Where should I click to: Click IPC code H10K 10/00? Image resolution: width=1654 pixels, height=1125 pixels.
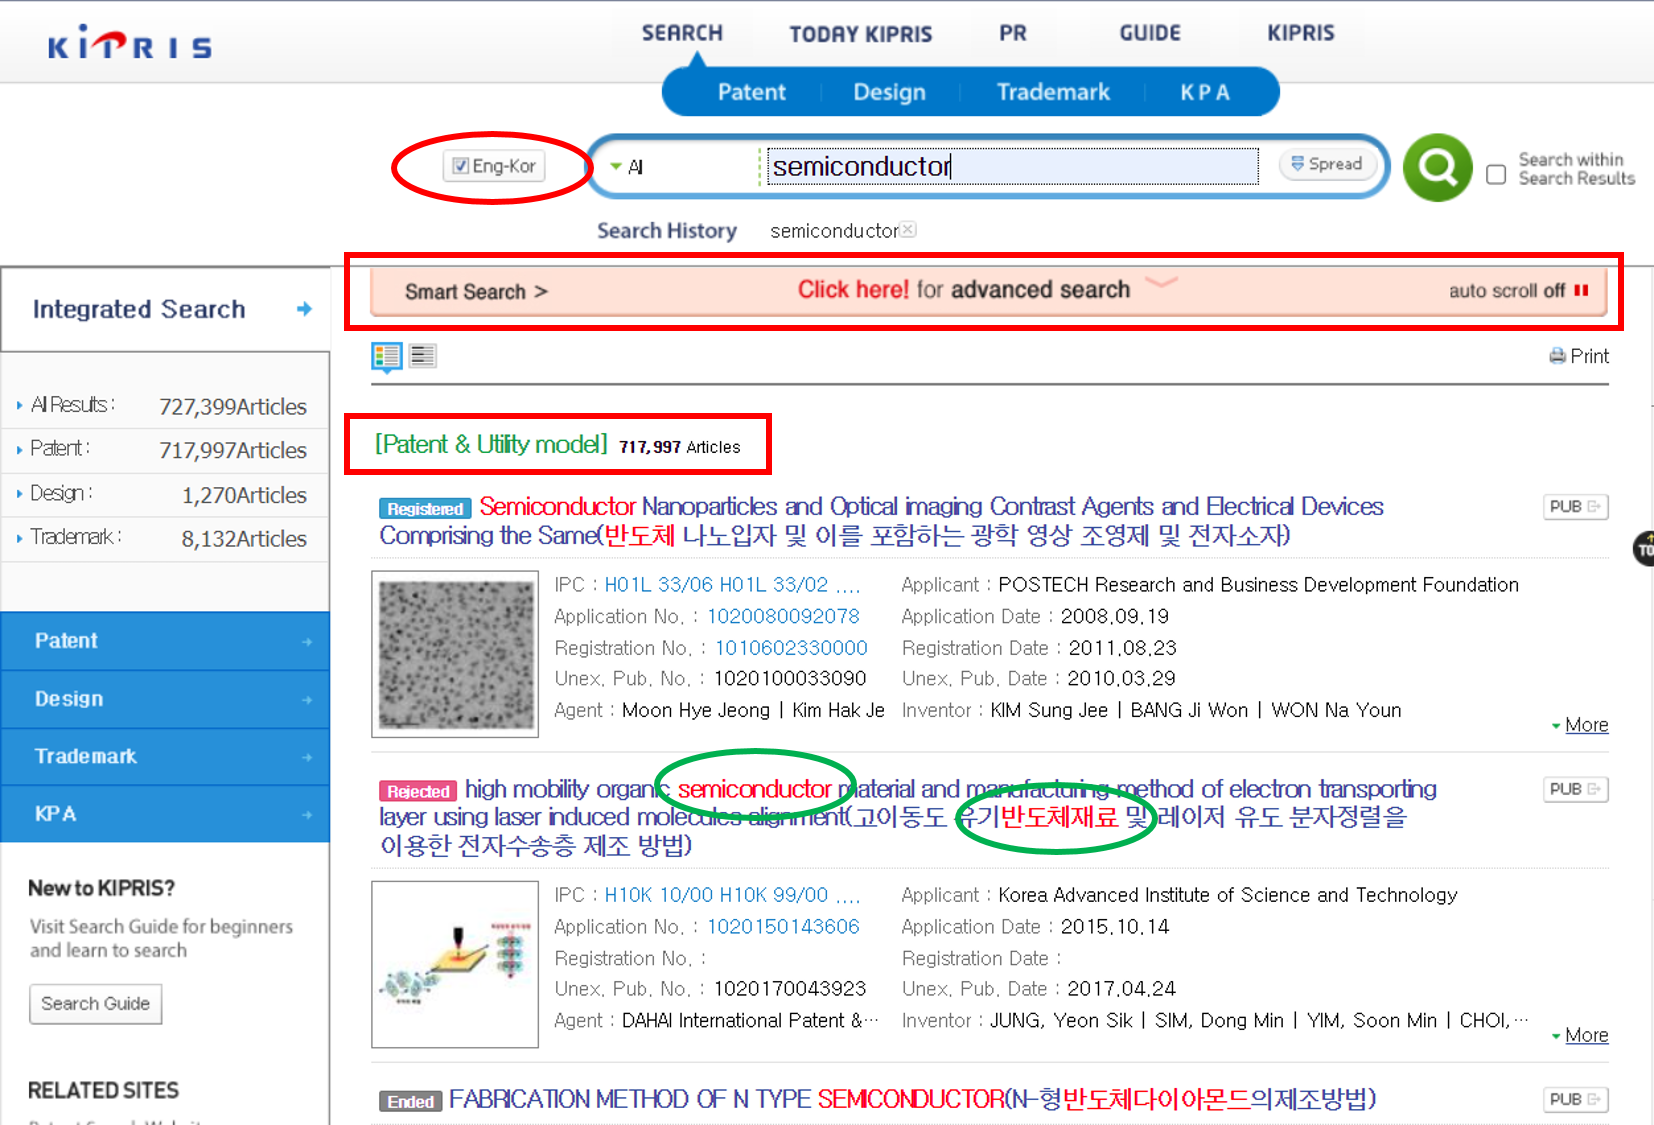[x=657, y=894]
